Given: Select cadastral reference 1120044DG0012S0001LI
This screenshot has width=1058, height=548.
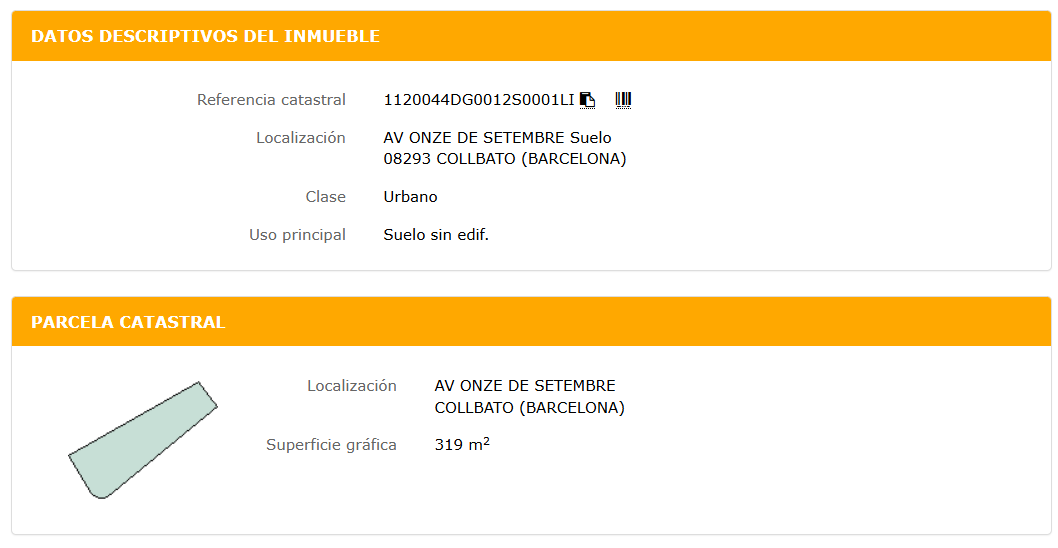Looking at the screenshot, I should coord(479,99).
